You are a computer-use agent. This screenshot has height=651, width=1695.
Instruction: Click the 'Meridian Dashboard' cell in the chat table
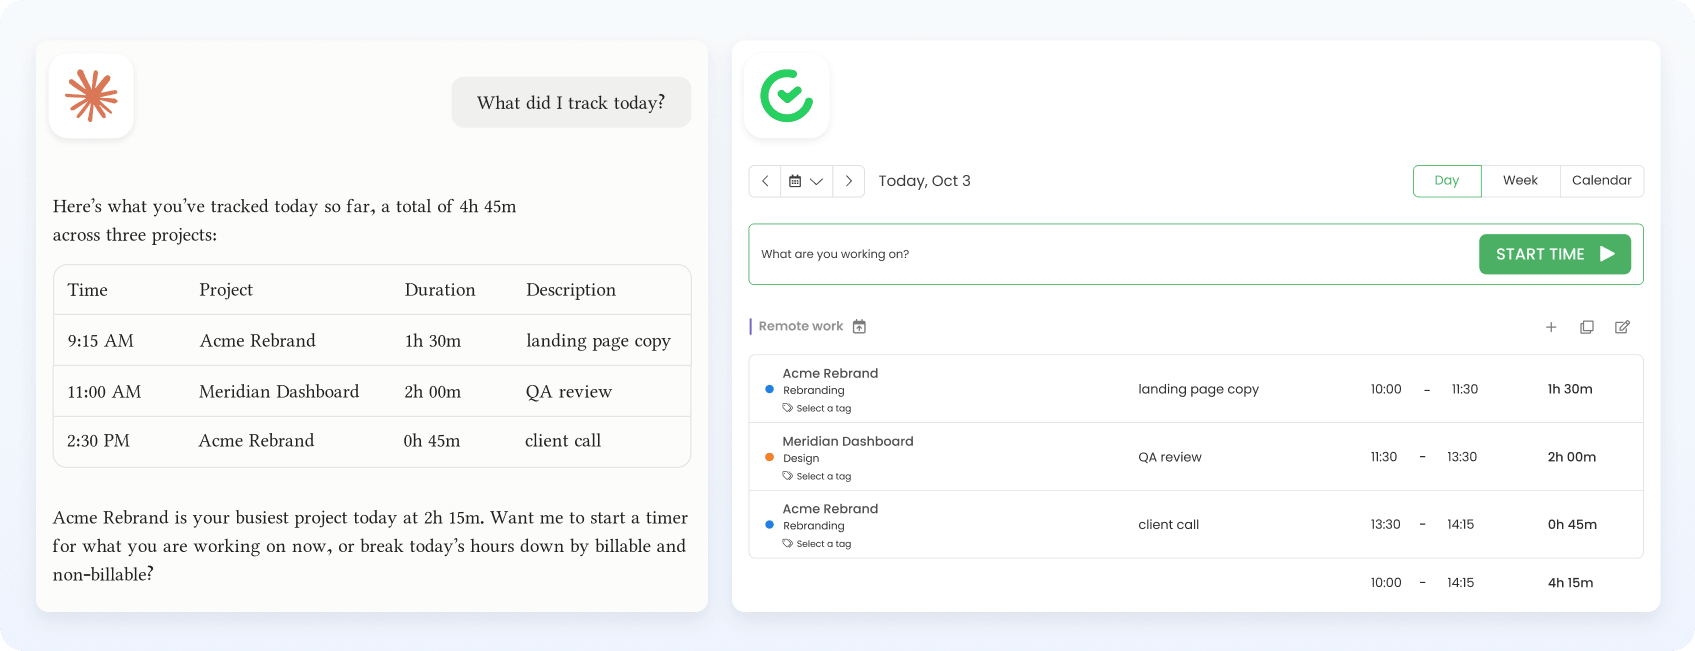tap(279, 392)
